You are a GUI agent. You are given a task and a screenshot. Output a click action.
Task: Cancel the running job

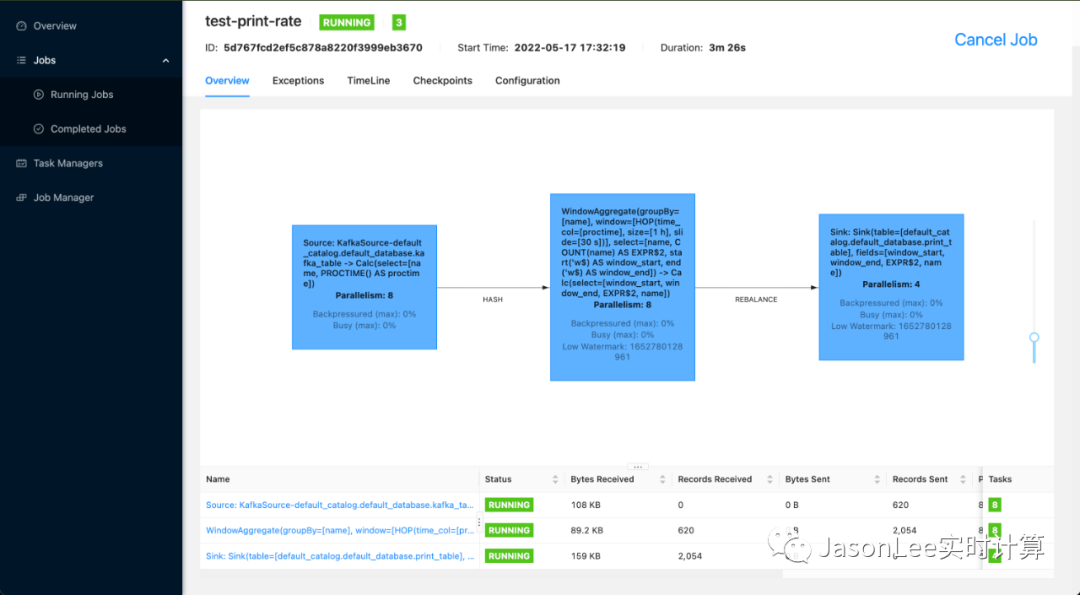pos(995,40)
